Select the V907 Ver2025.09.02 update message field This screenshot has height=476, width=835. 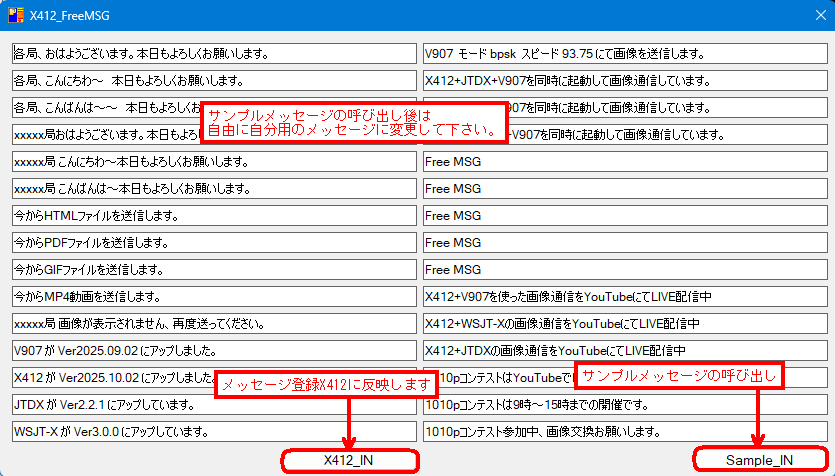pos(214,350)
